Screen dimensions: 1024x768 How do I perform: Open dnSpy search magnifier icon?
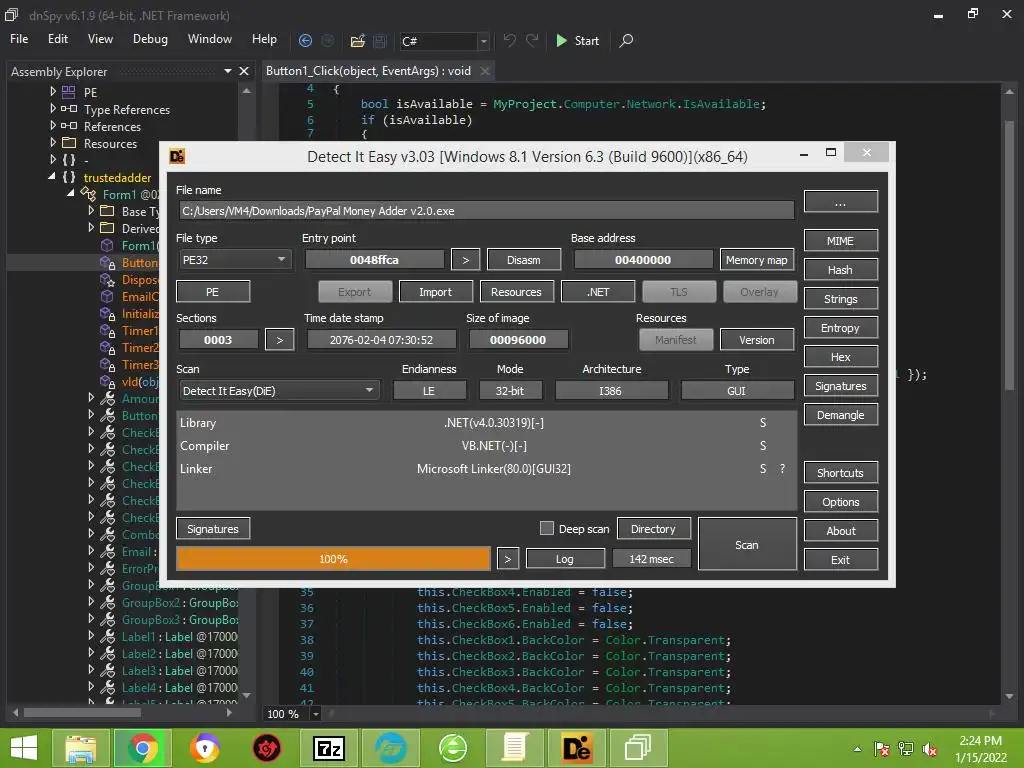coord(626,40)
